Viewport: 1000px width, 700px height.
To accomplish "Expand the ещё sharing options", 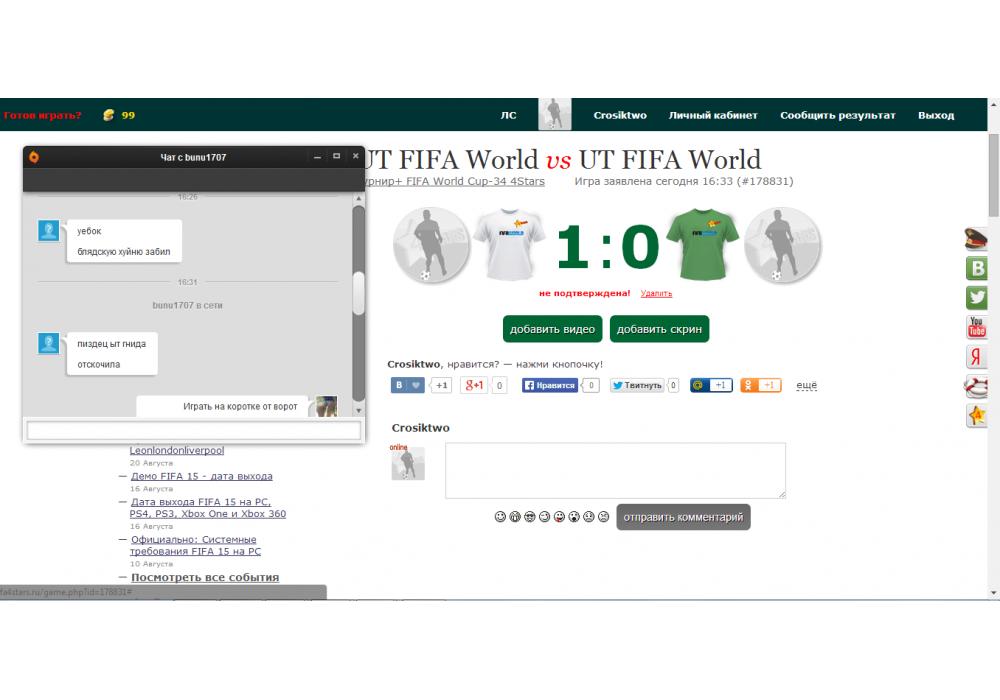I will coord(807,385).
